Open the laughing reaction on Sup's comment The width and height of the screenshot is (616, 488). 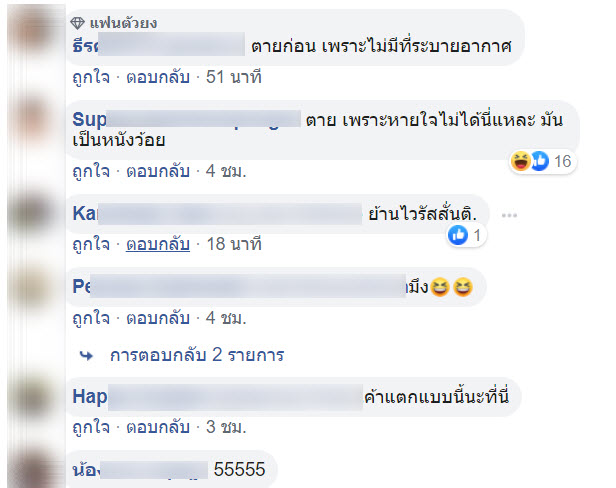[521, 161]
